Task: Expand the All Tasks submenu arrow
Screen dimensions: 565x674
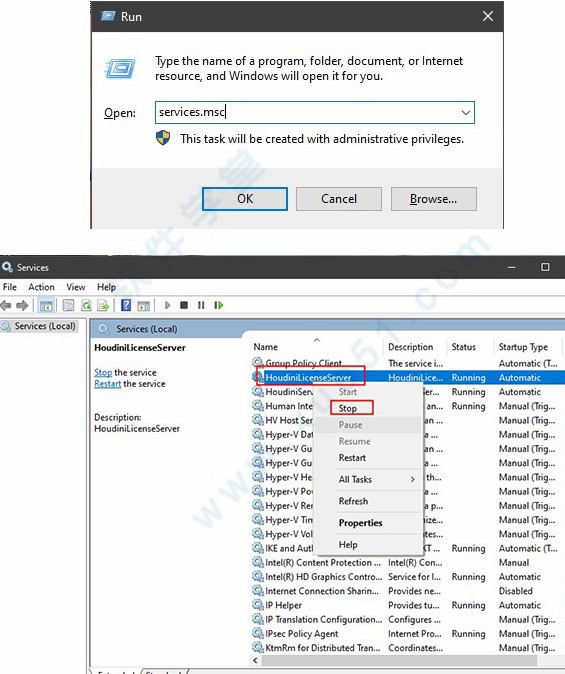Action: (x=412, y=479)
